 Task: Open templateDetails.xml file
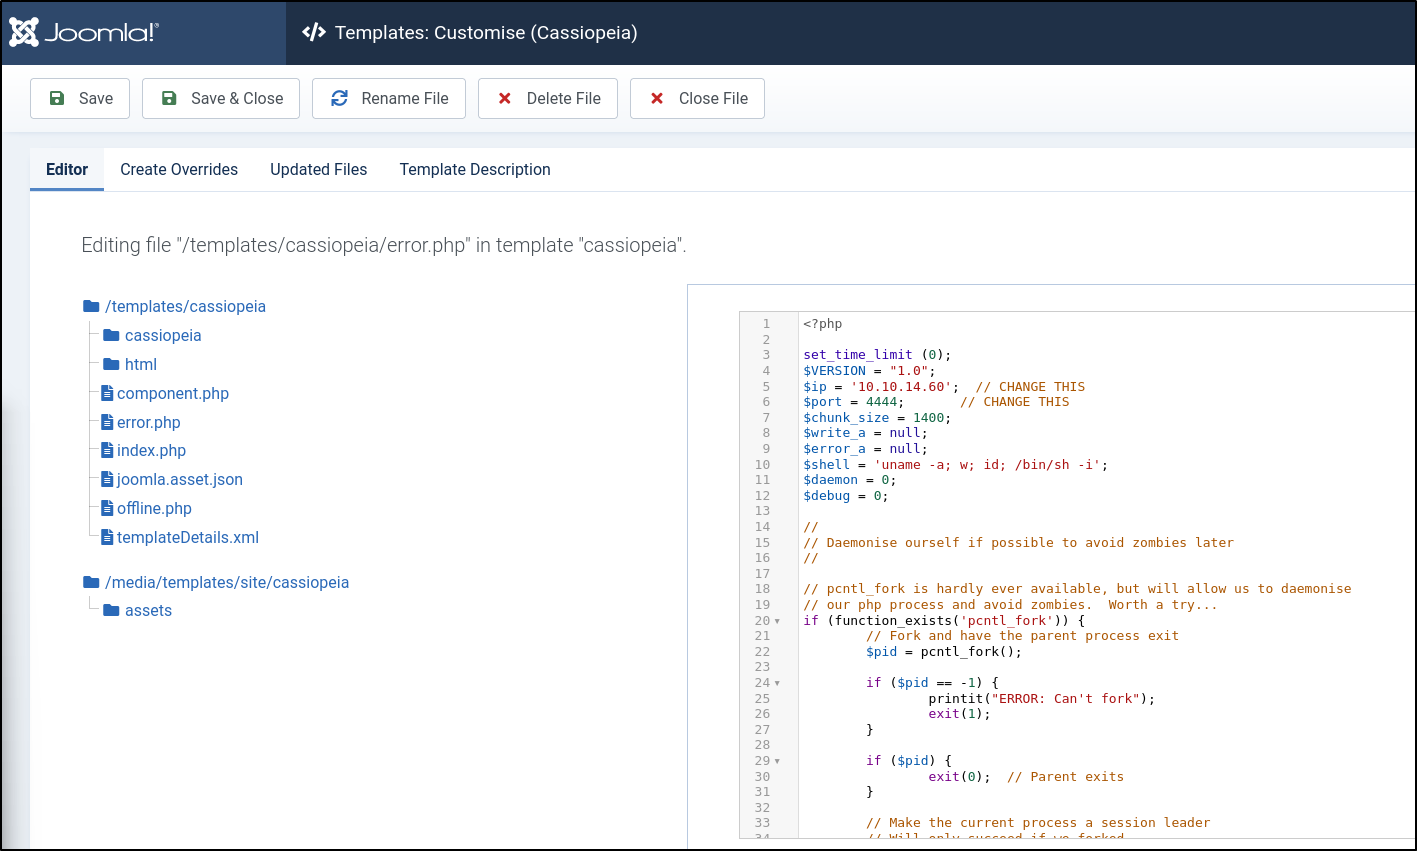click(188, 537)
